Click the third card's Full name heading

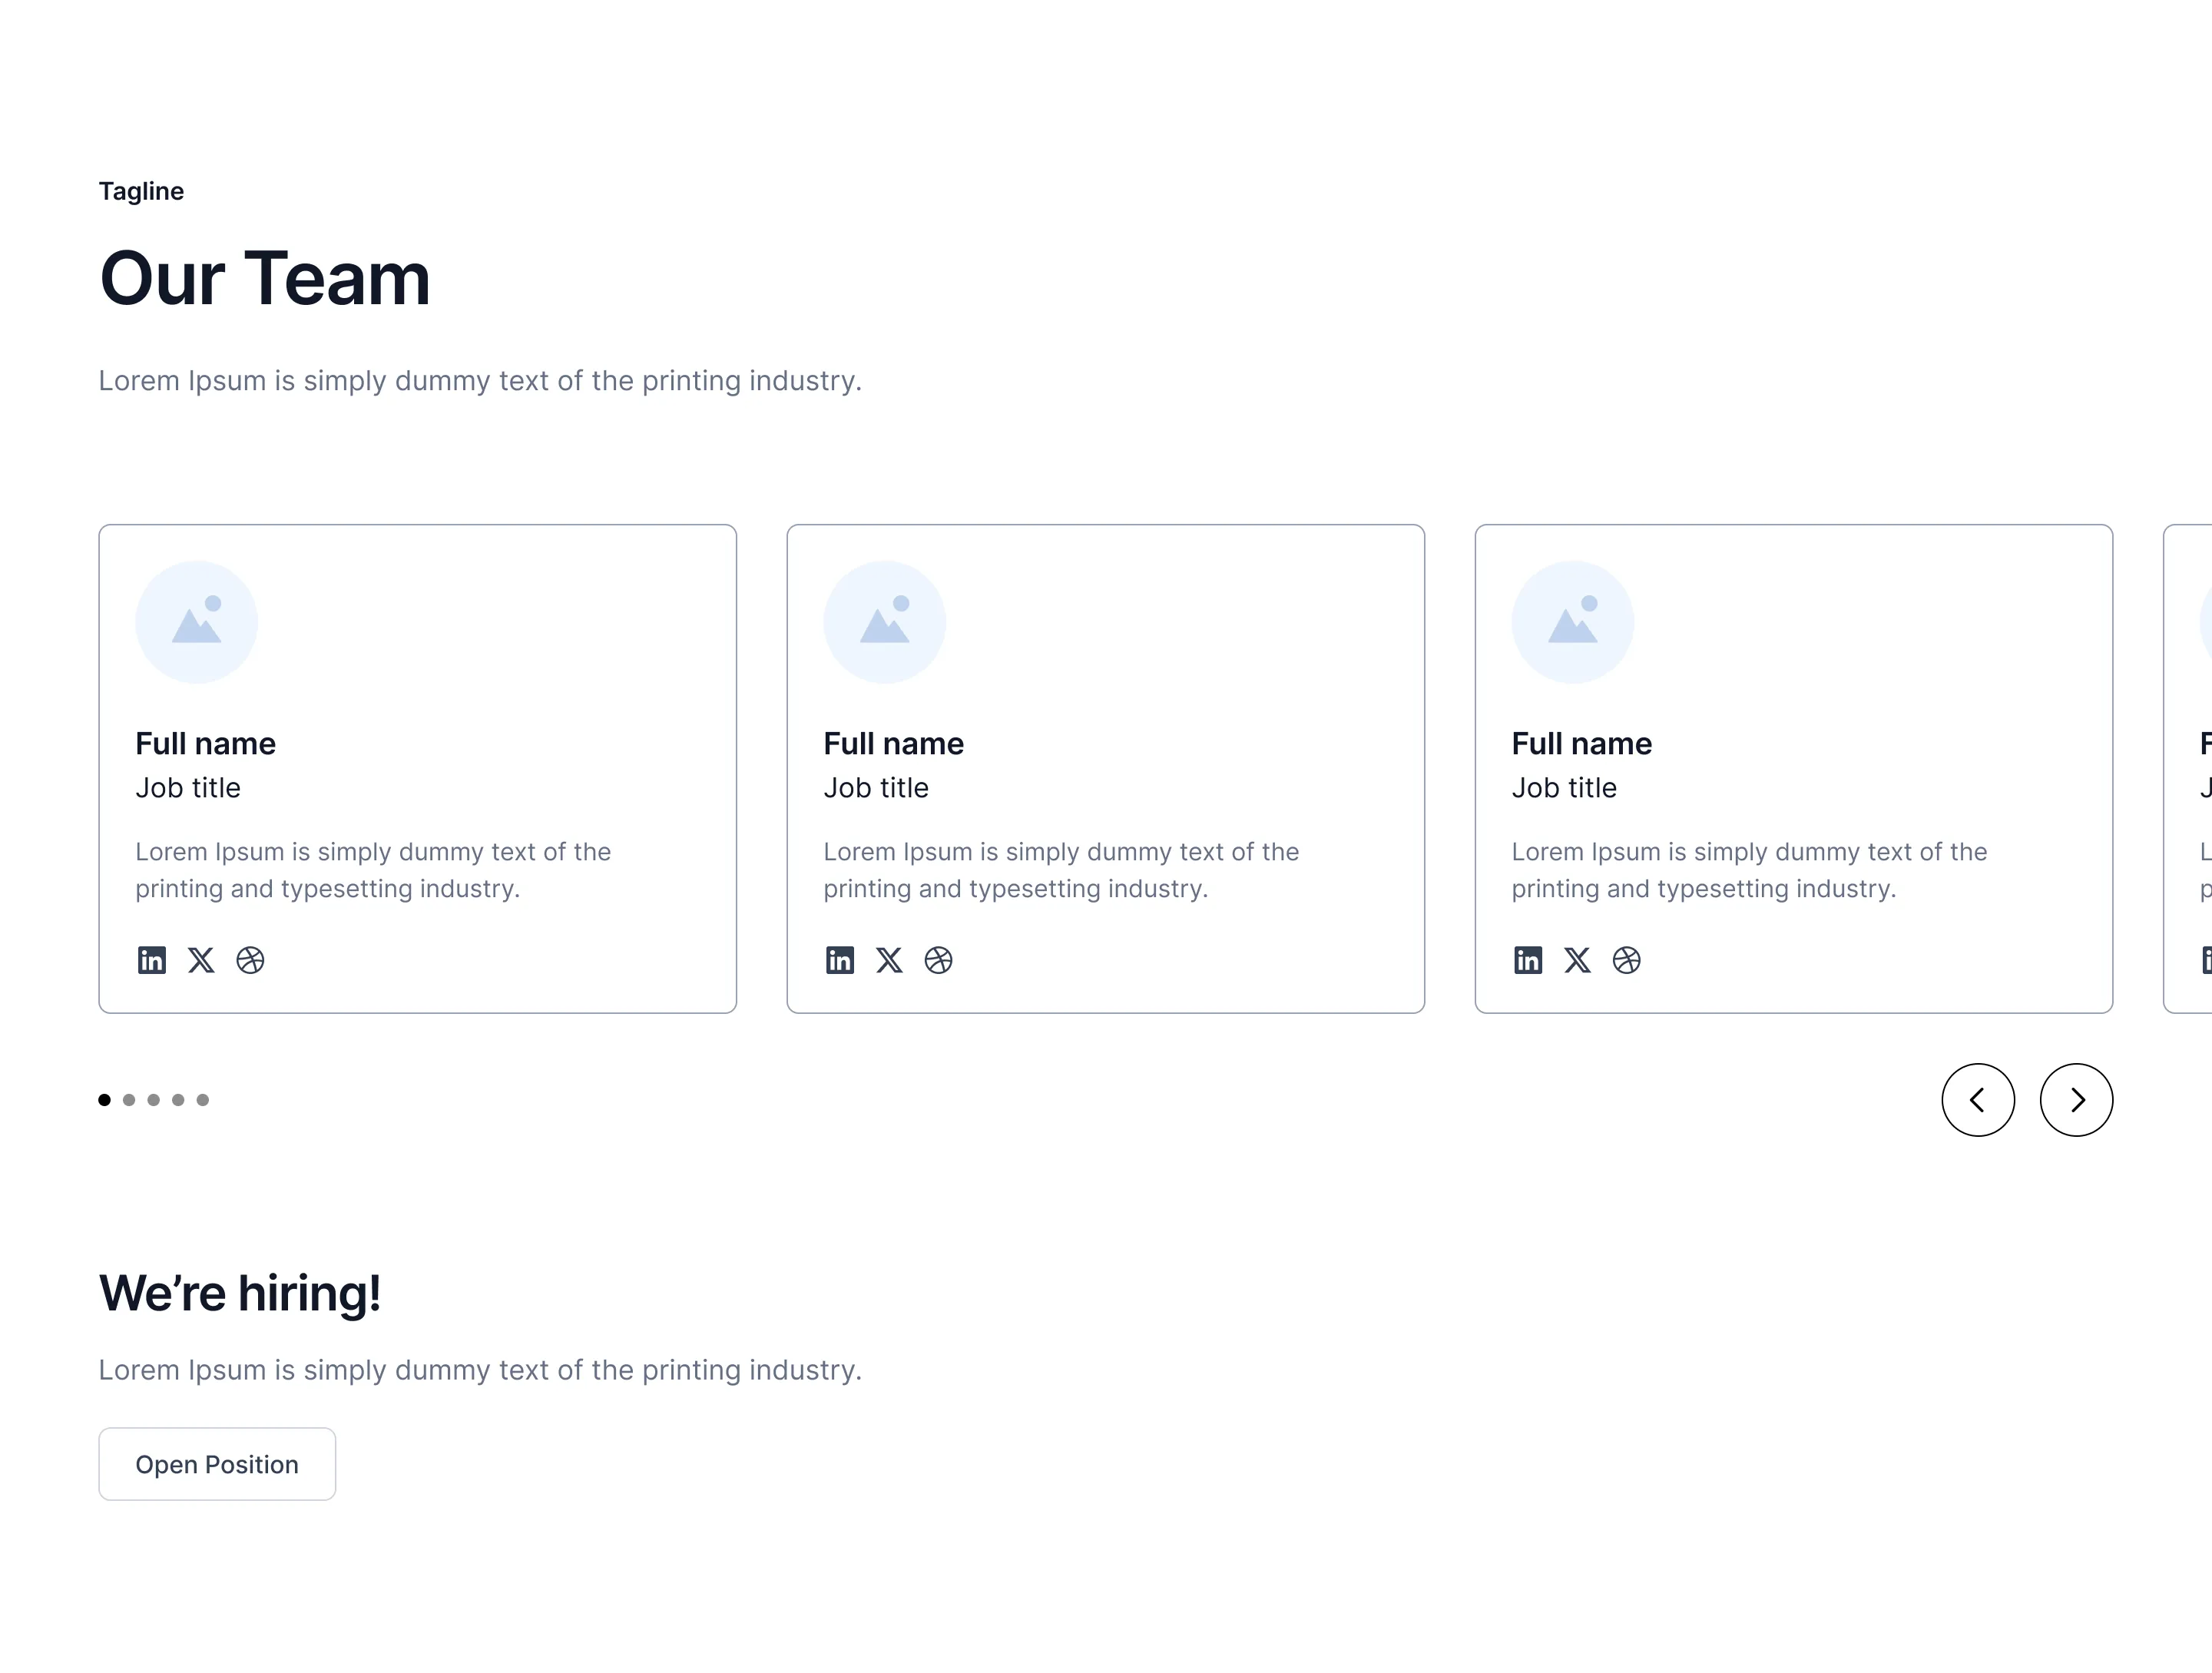click(x=1581, y=743)
